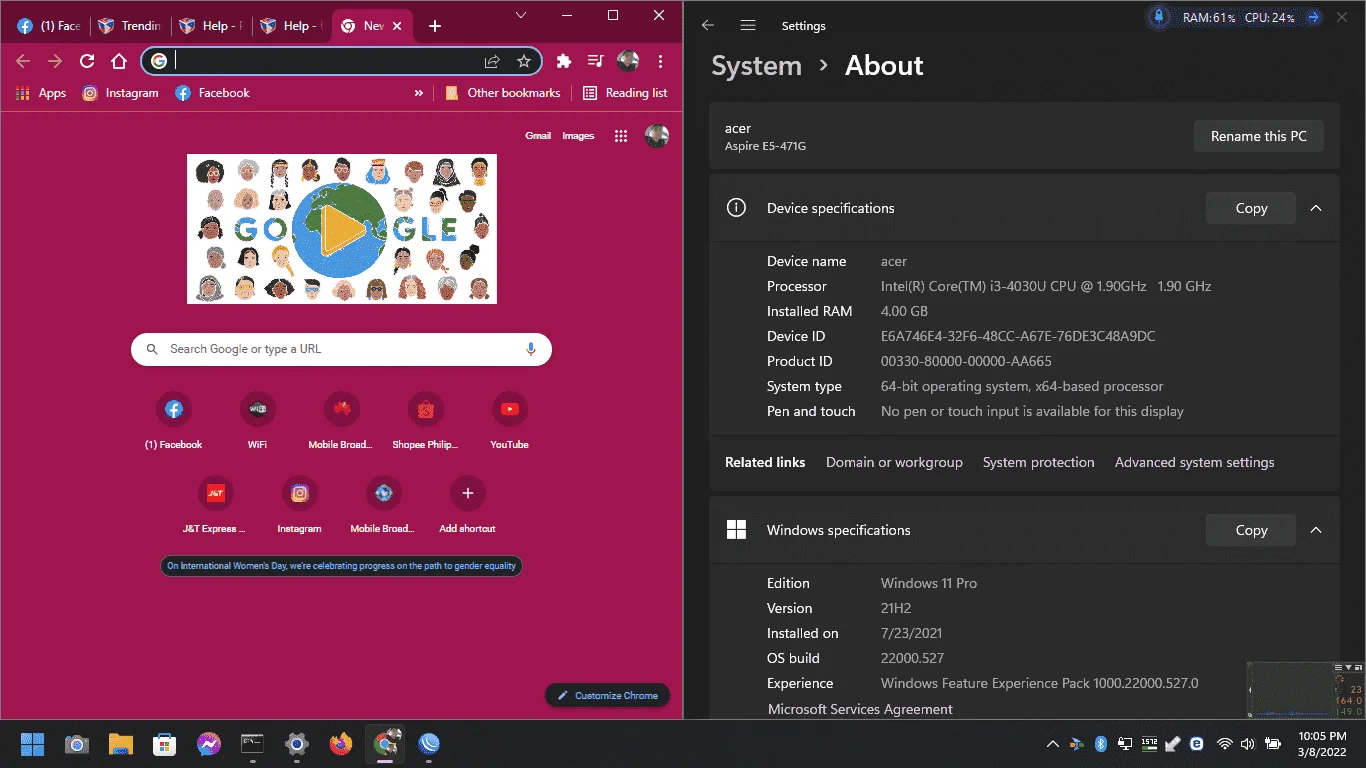Open the YouTube shortcut tile
The height and width of the screenshot is (768, 1366).
point(510,420)
